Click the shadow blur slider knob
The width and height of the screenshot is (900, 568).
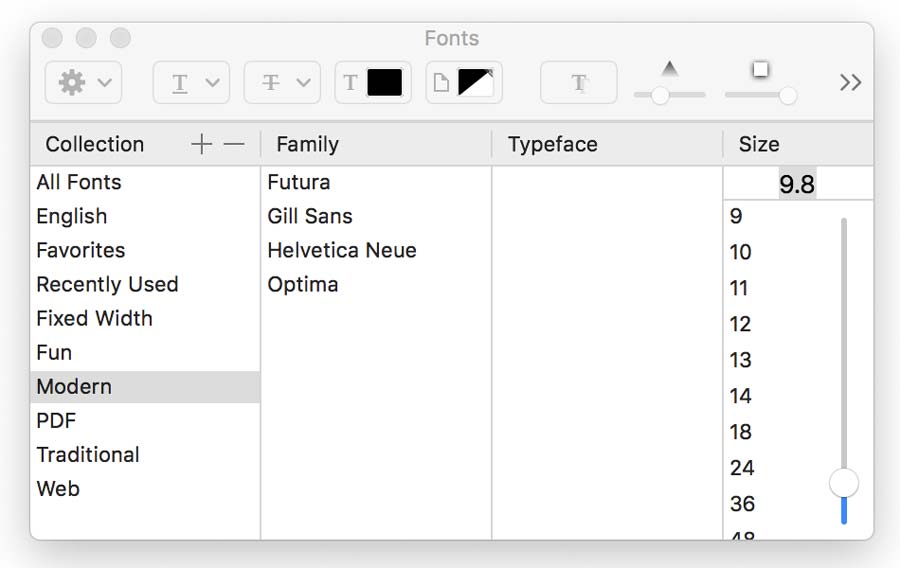(x=788, y=95)
